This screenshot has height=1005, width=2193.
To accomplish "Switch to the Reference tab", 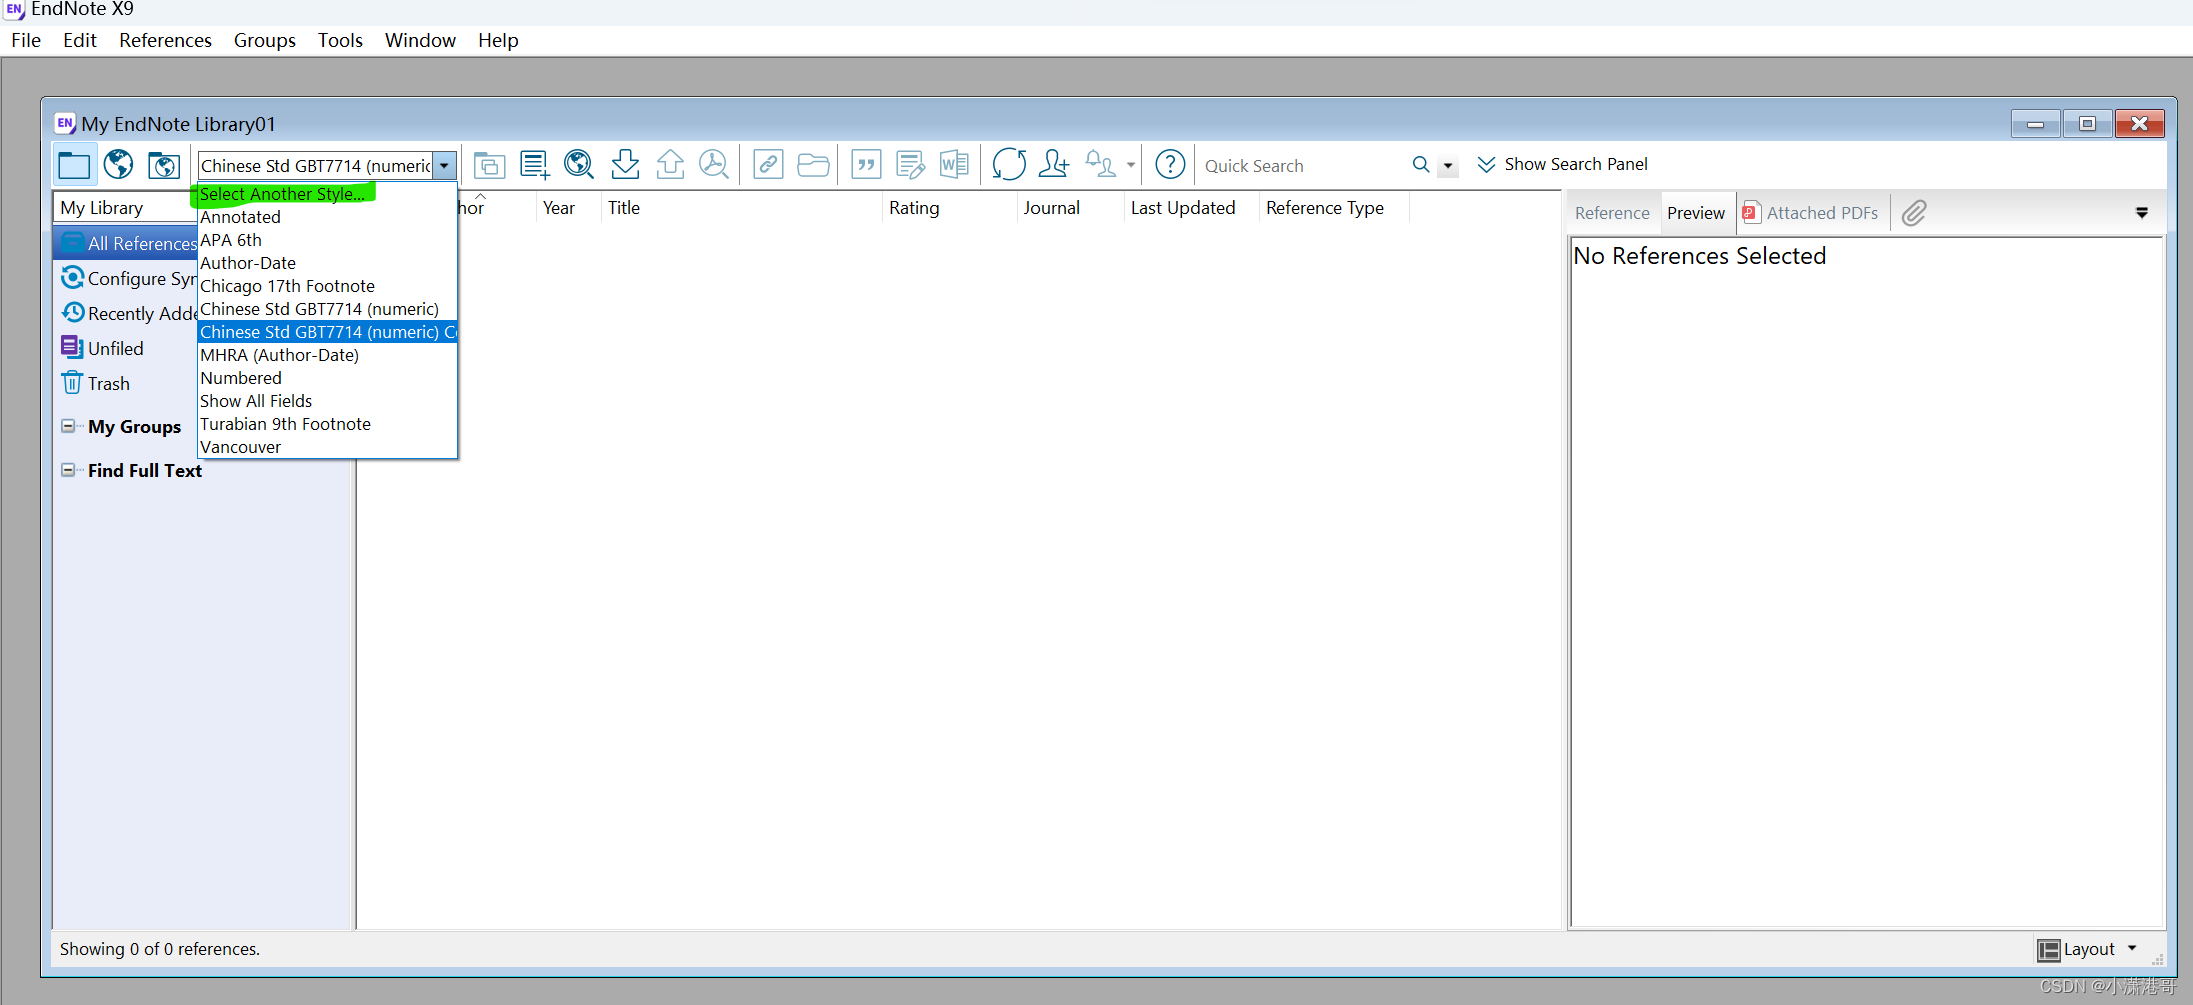I will click(1612, 213).
